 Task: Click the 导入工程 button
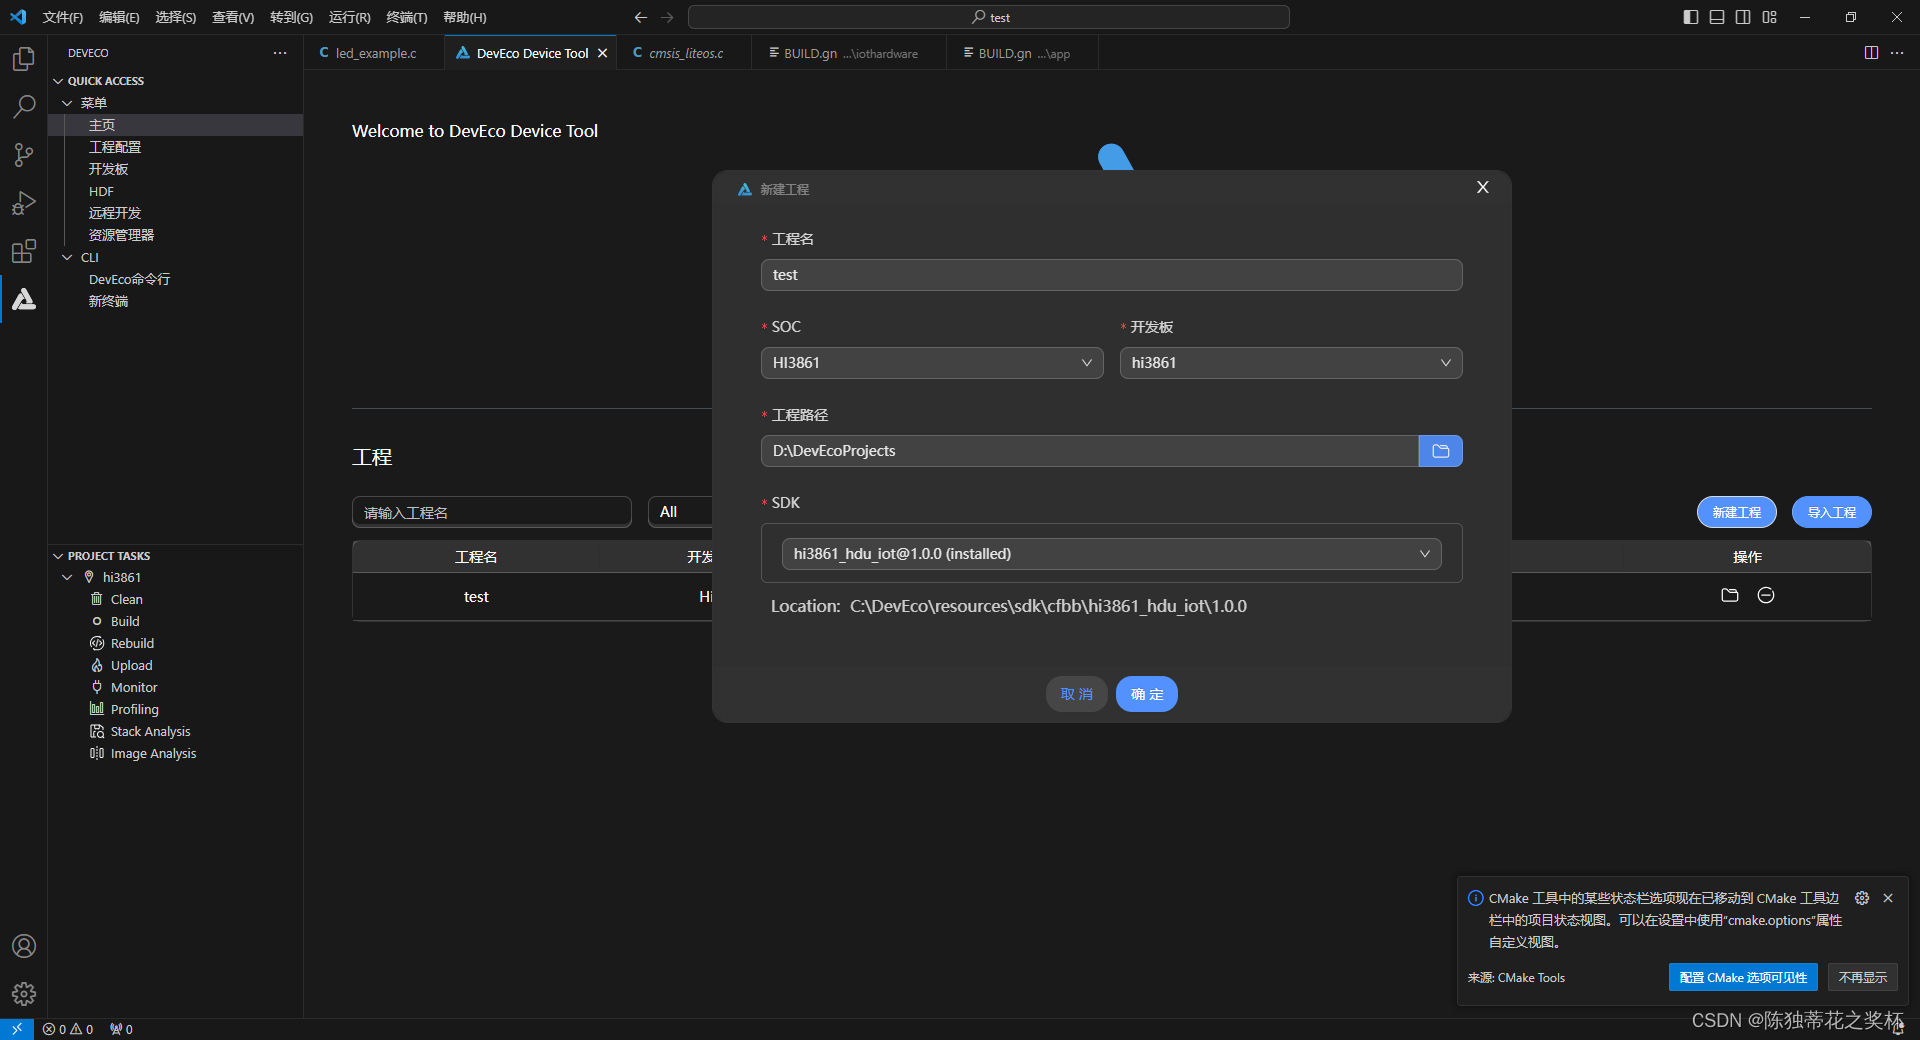click(1831, 512)
